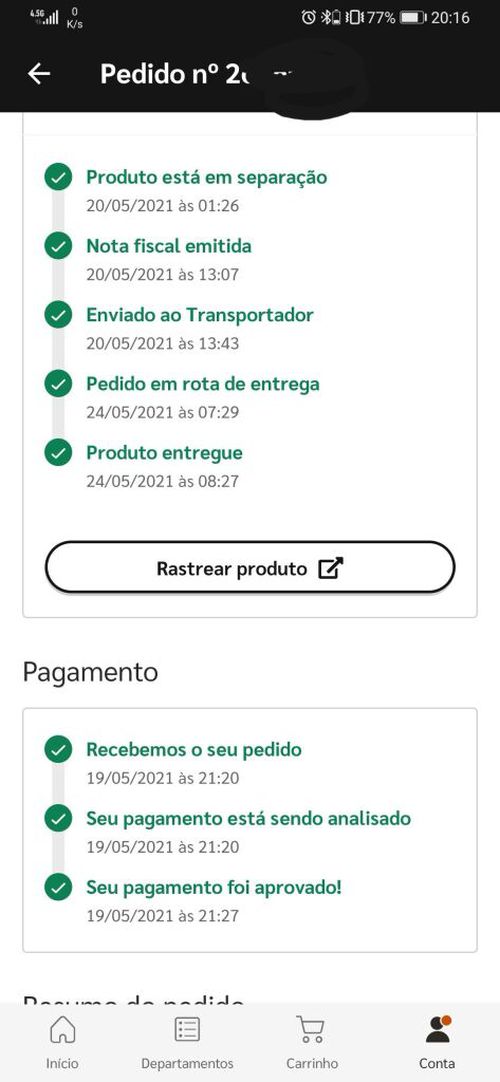Screen dimensions: 500x1082
Task: Select the Pedido em rota de entrega status
Action: point(203,384)
